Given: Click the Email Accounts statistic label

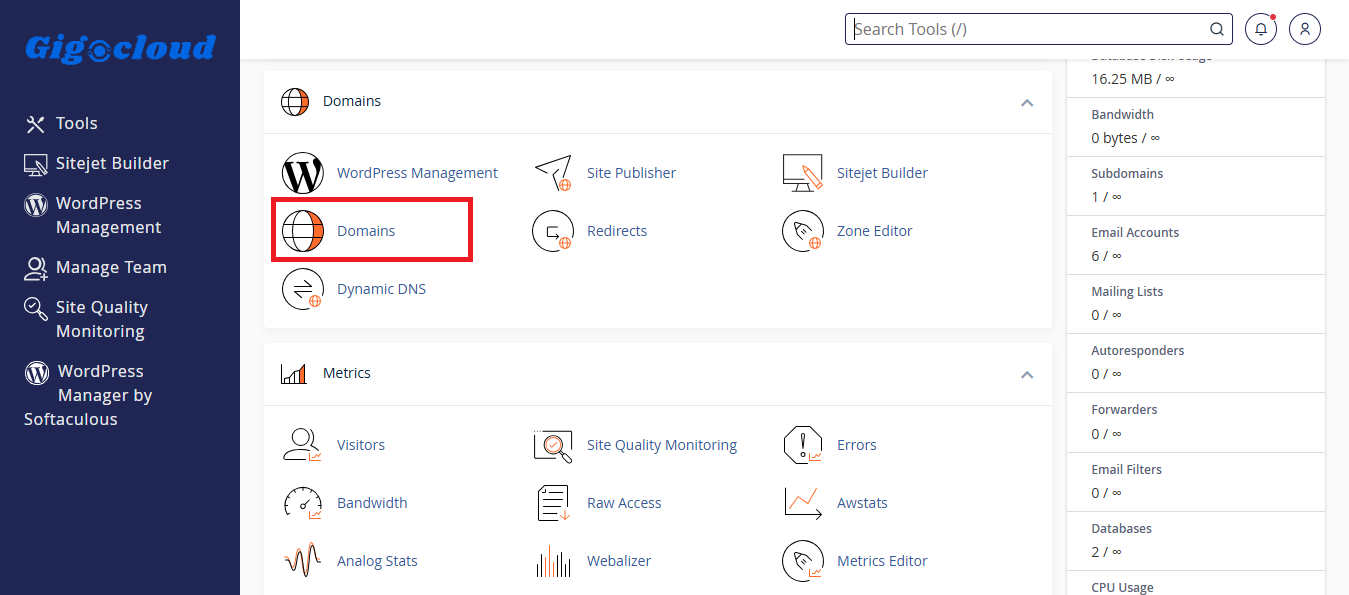Looking at the screenshot, I should coord(1135,233).
